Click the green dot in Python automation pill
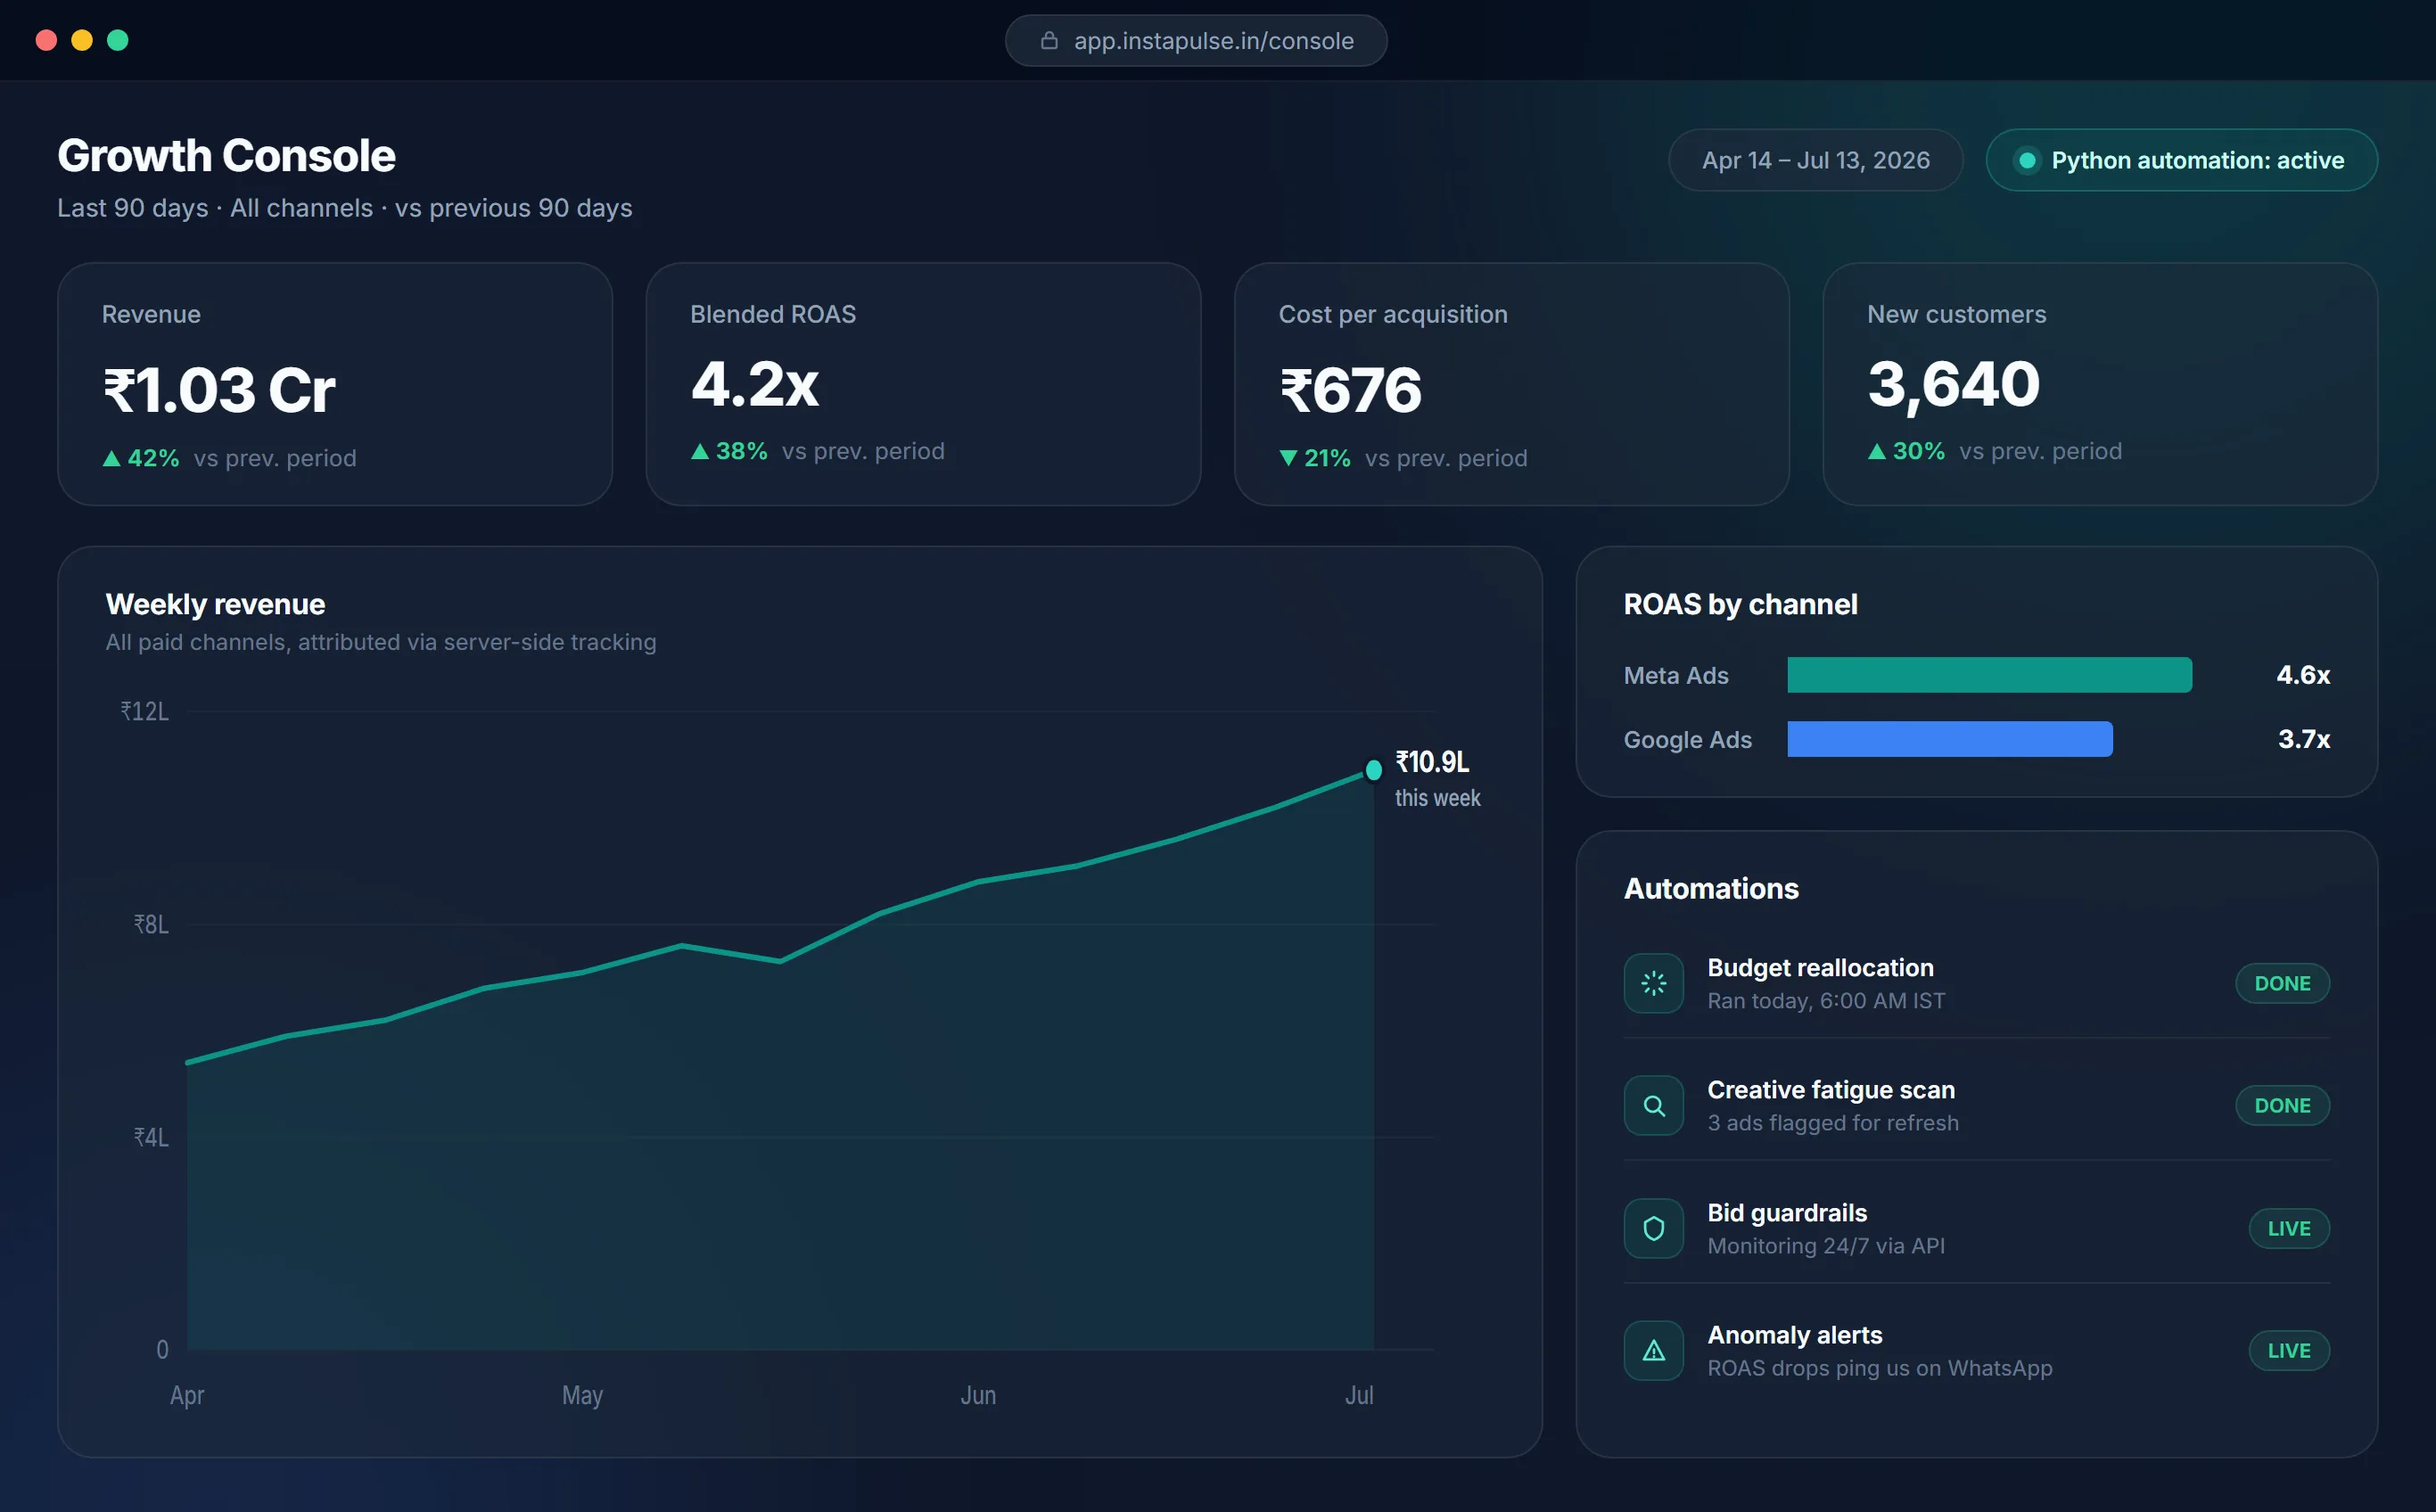This screenshot has width=2436, height=1512. tap(2027, 160)
